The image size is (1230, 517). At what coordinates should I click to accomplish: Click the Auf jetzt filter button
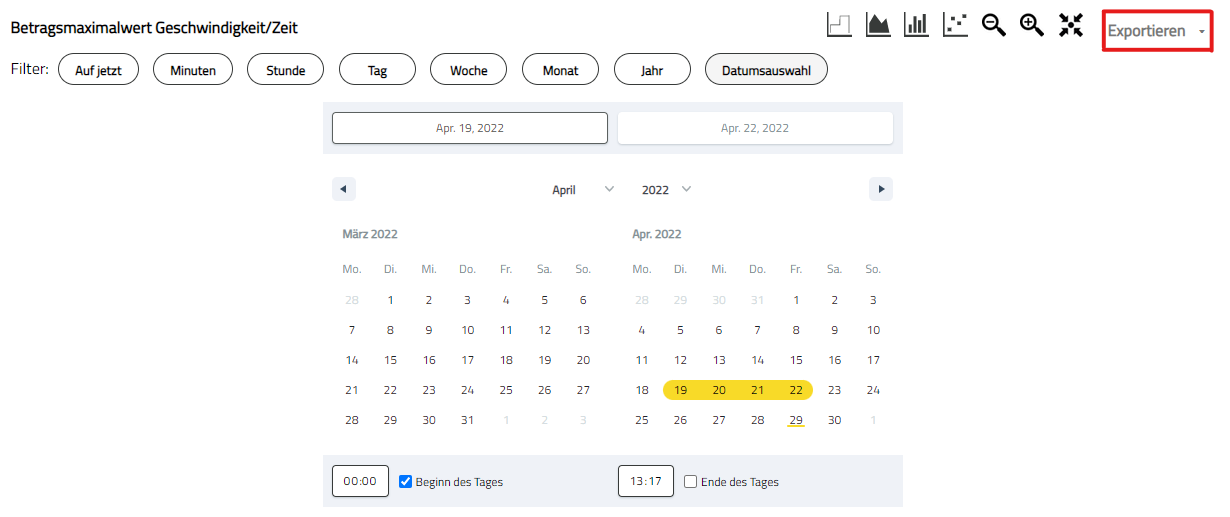pyautogui.click(x=98, y=70)
